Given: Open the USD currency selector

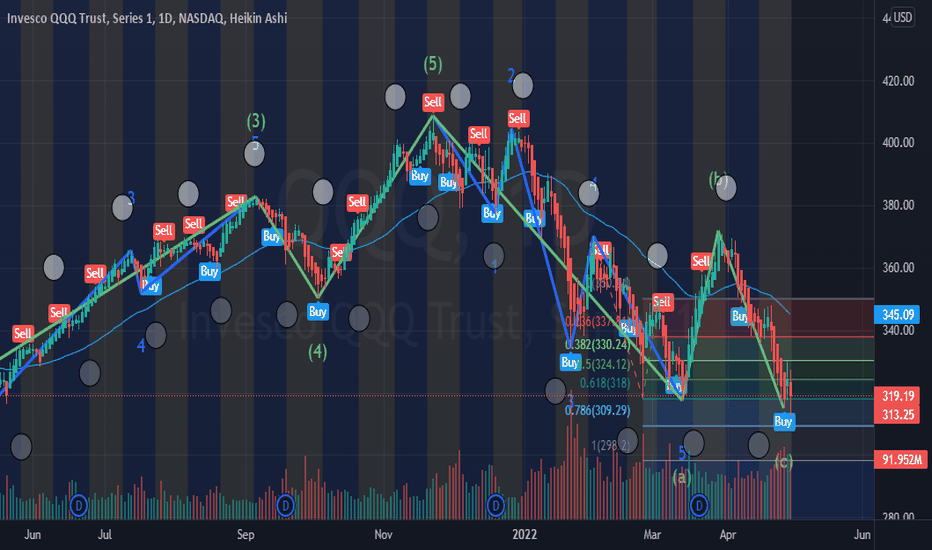Looking at the screenshot, I should point(903,17).
